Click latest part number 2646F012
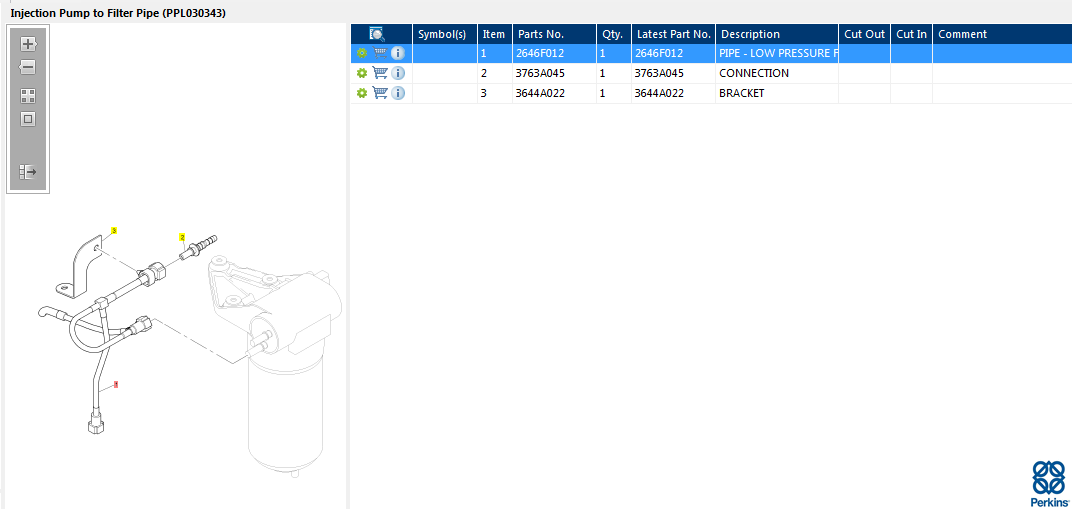 [673, 53]
